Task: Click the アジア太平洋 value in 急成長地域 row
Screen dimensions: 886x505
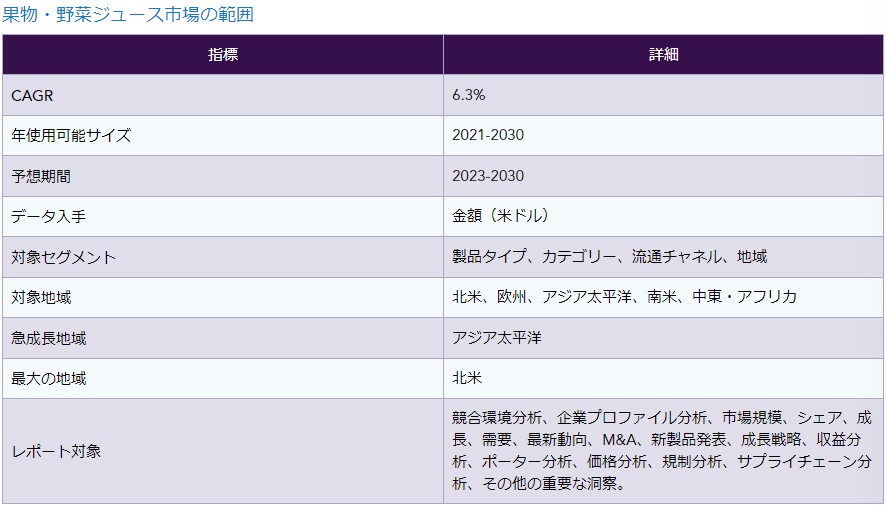Action: 497,338
